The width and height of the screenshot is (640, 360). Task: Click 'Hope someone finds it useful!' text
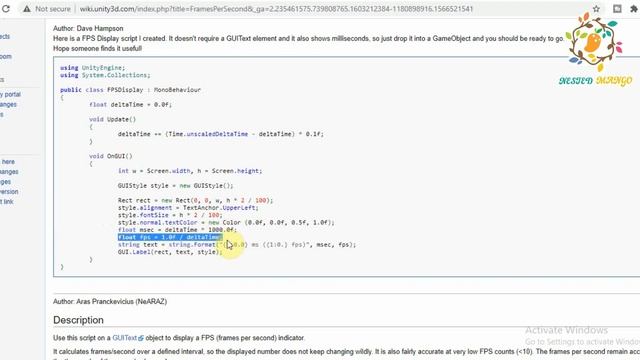click(x=97, y=49)
